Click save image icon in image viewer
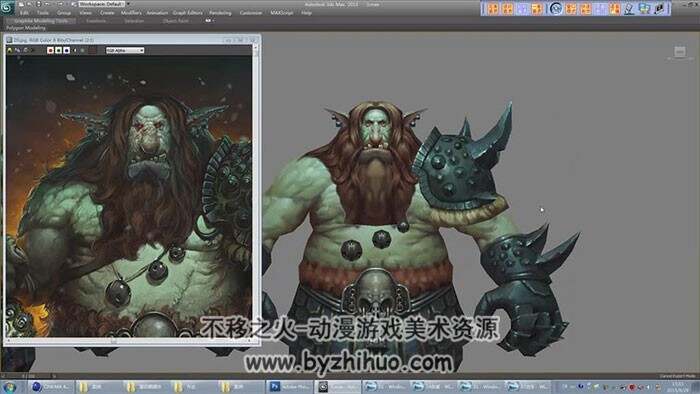Viewport: 700px width, 394px height. [10, 50]
